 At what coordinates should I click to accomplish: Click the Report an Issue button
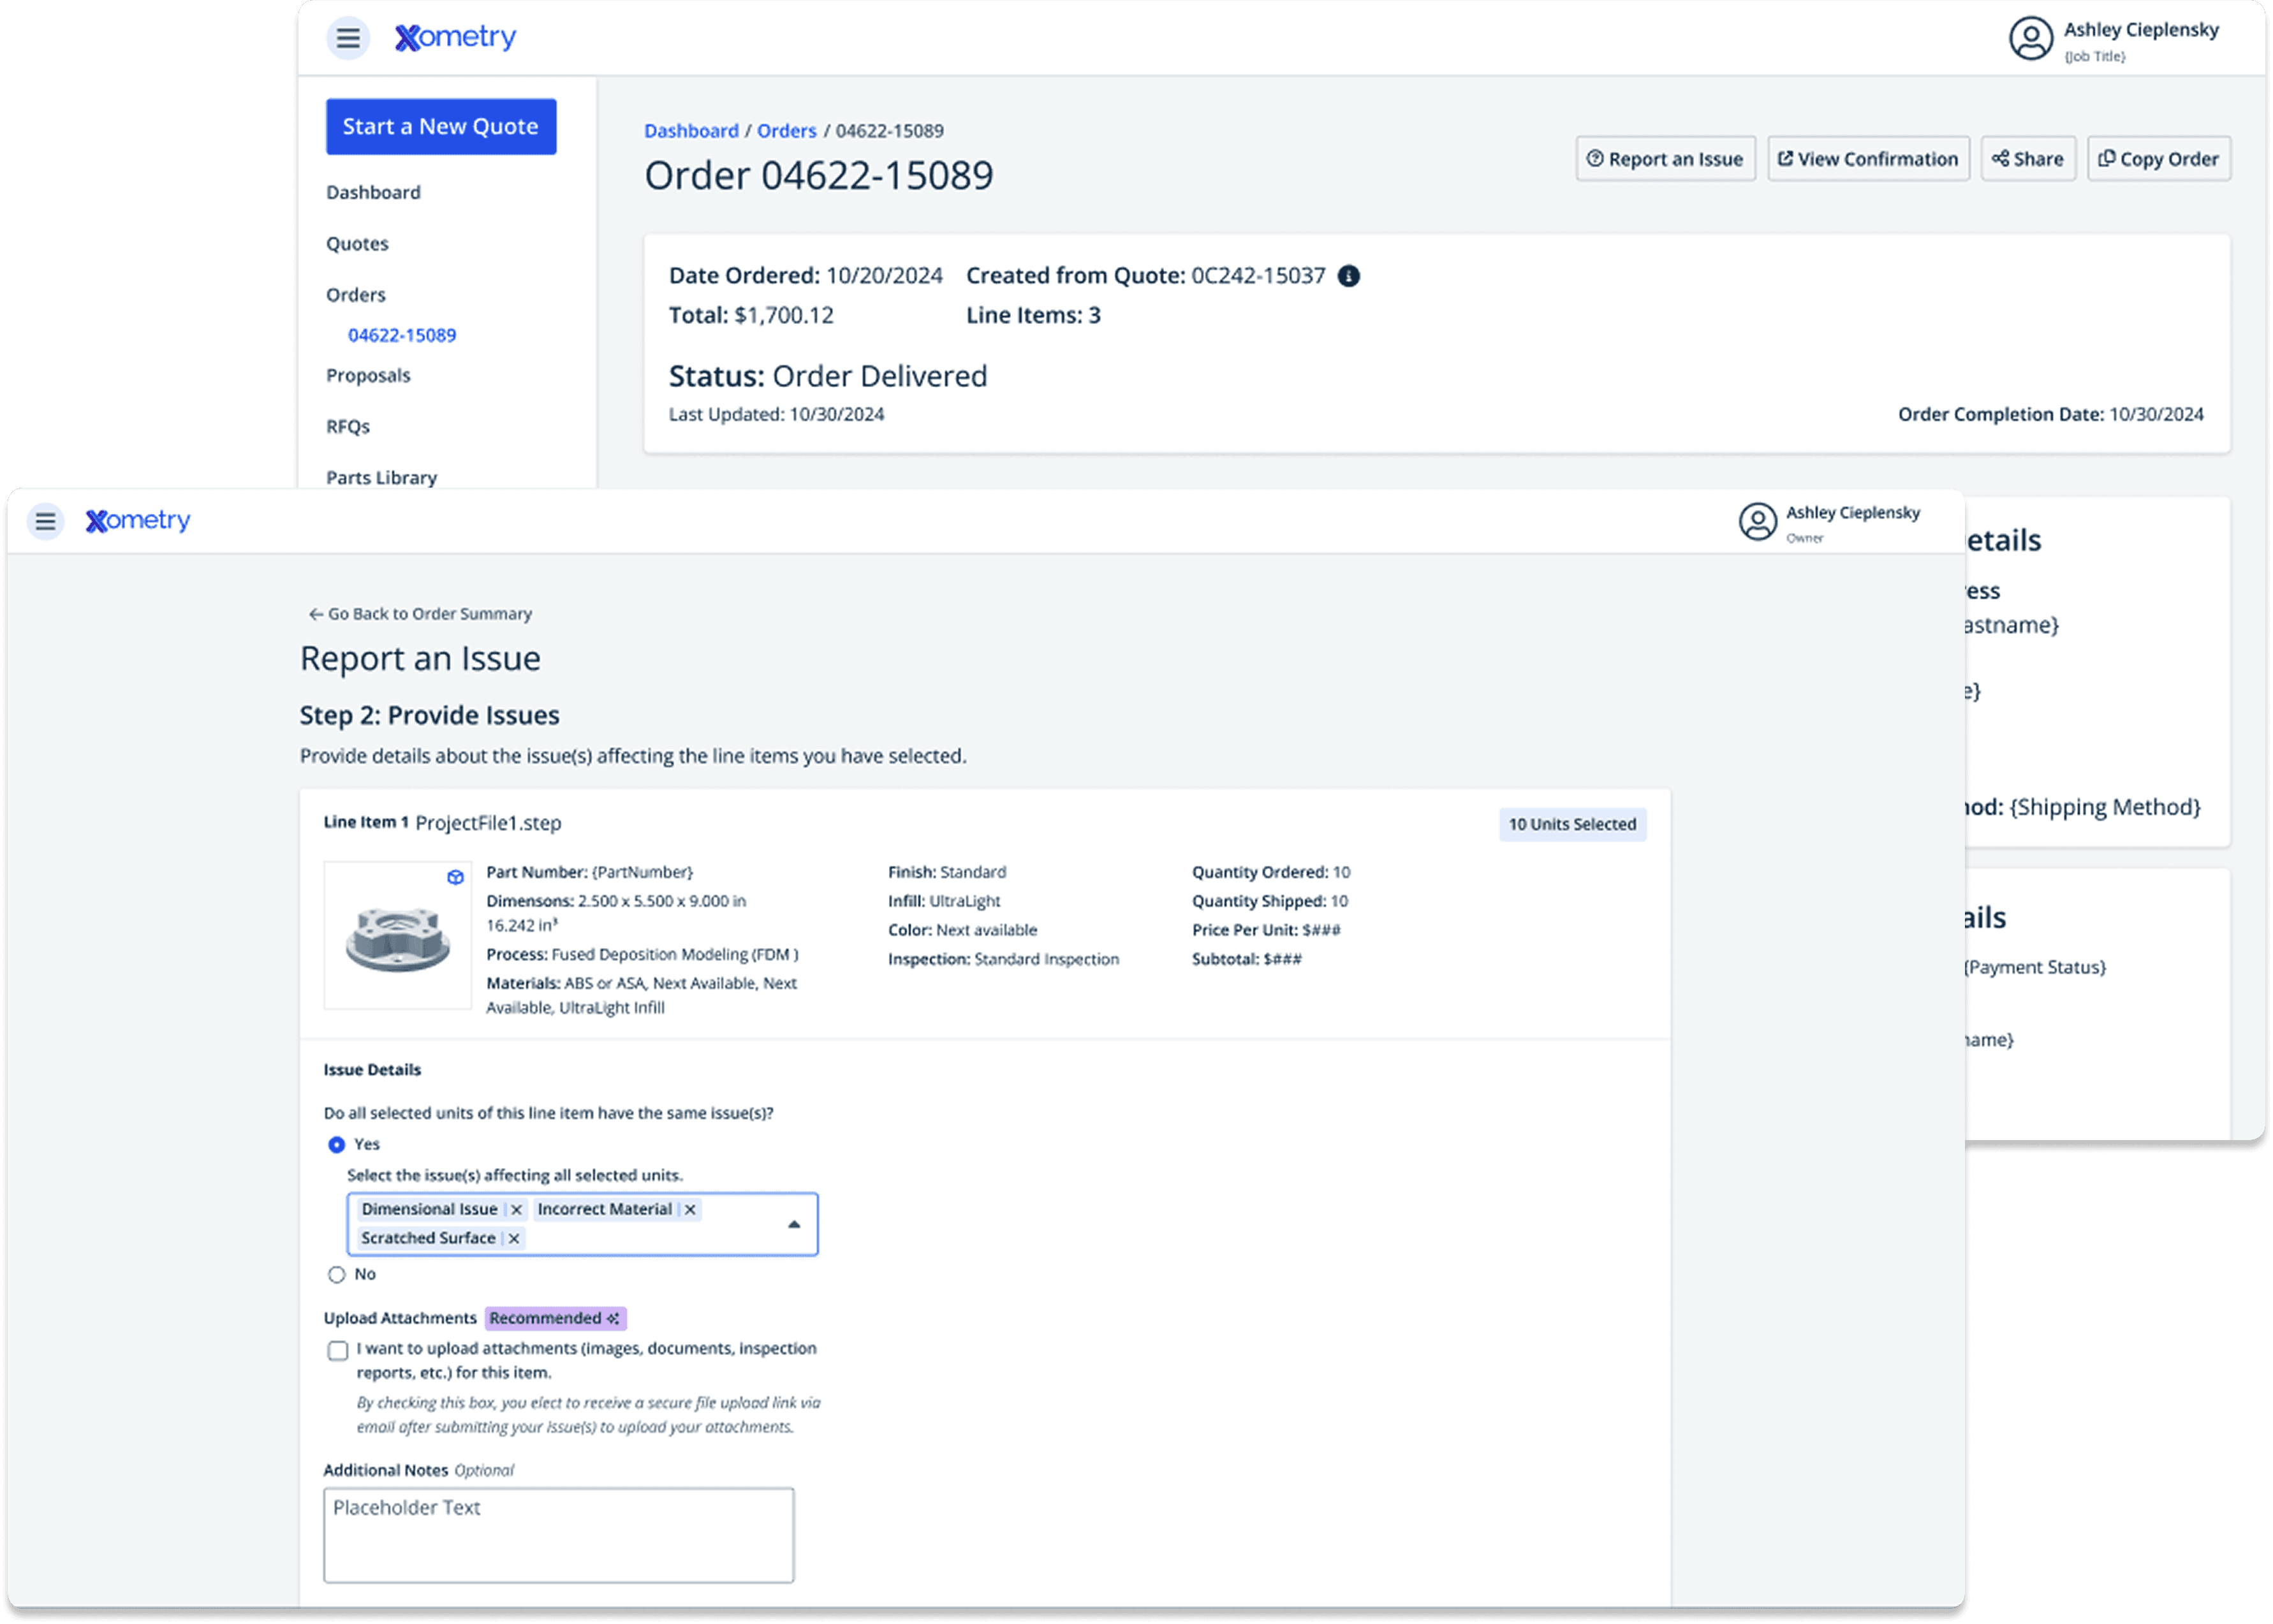(1665, 159)
